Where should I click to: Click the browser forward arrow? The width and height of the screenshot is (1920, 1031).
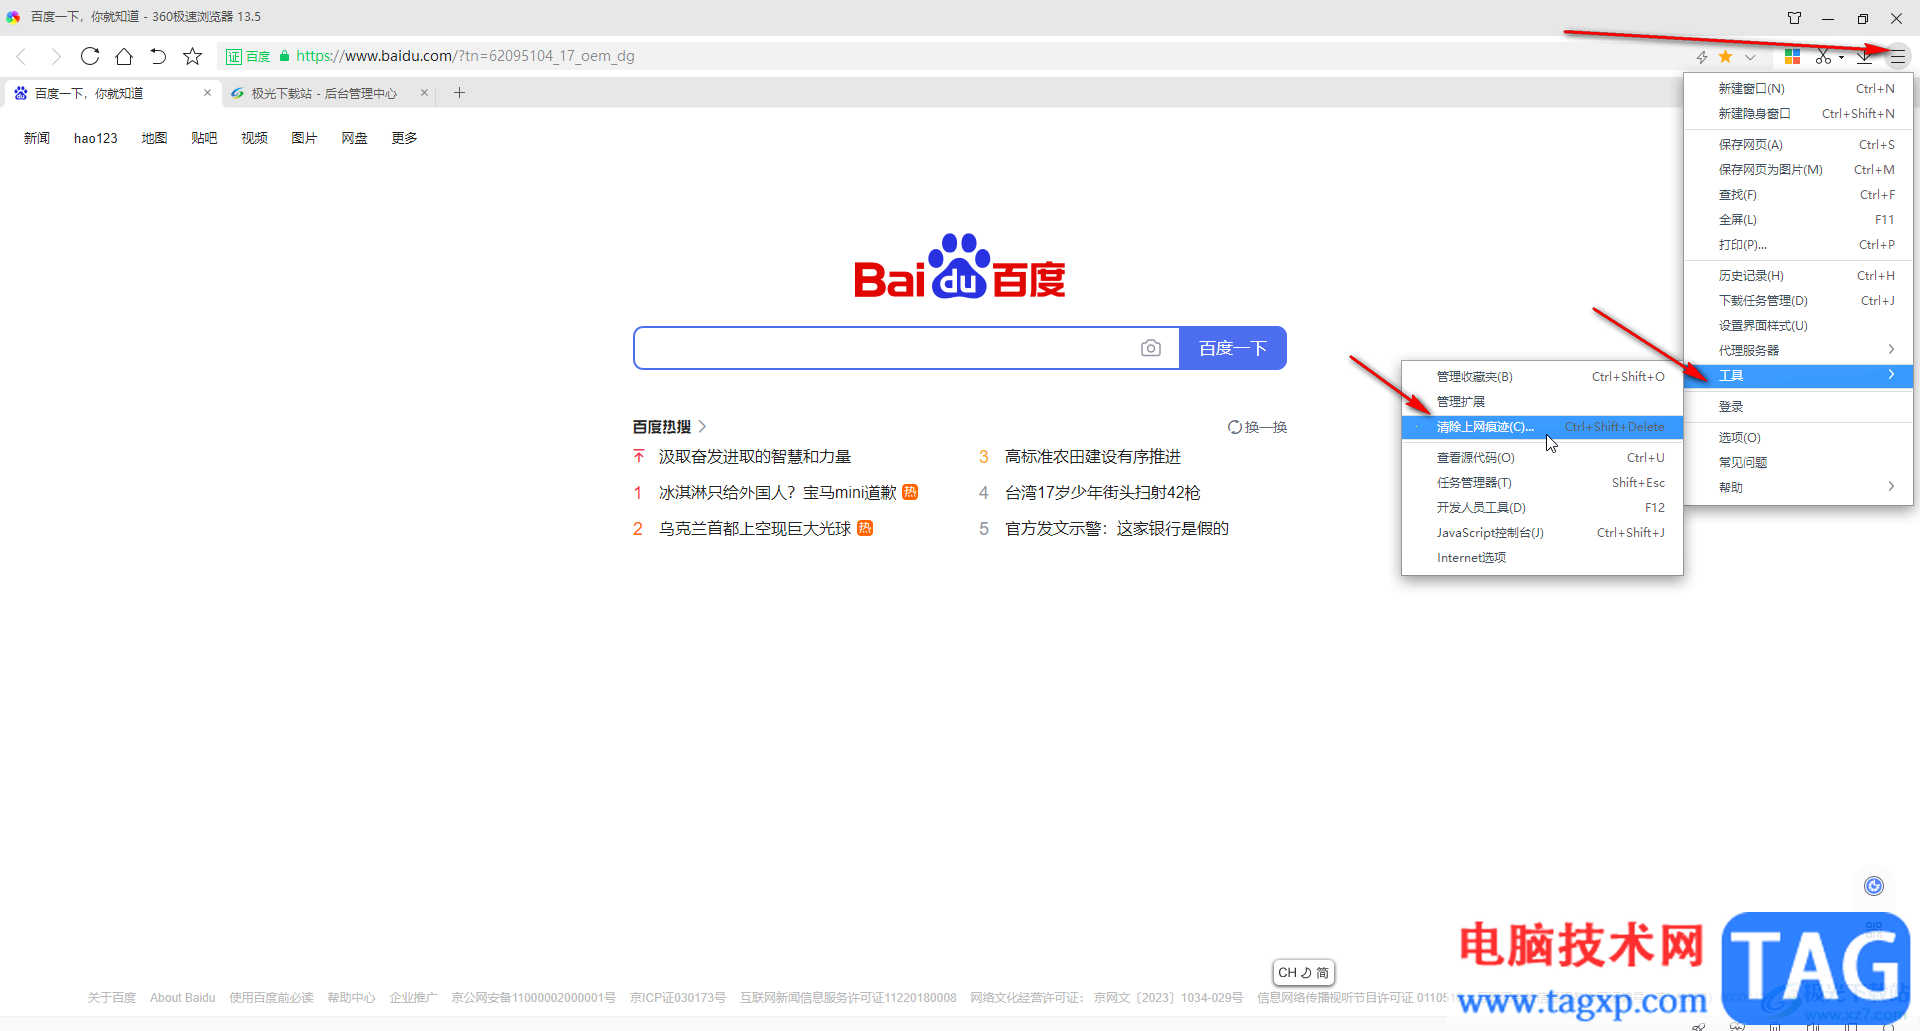coord(55,56)
